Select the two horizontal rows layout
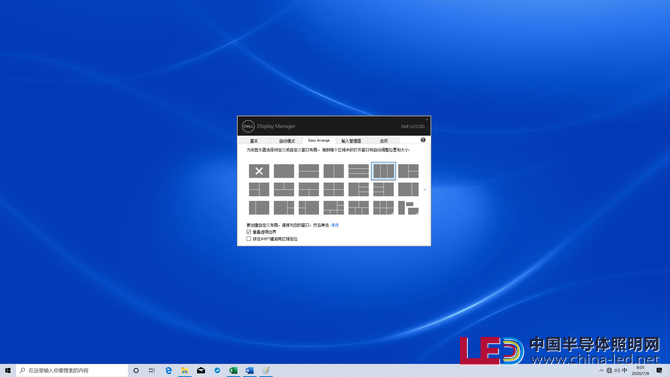The image size is (670, 377). [x=309, y=171]
